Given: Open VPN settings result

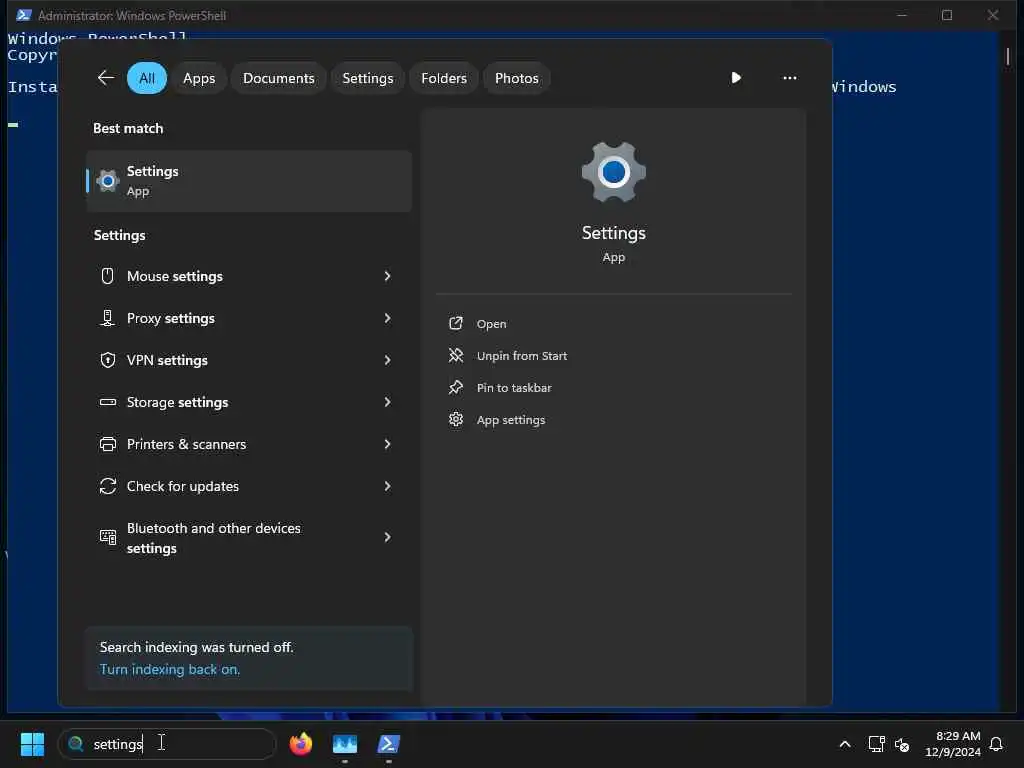Looking at the screenshot, I should click(249, 360).
